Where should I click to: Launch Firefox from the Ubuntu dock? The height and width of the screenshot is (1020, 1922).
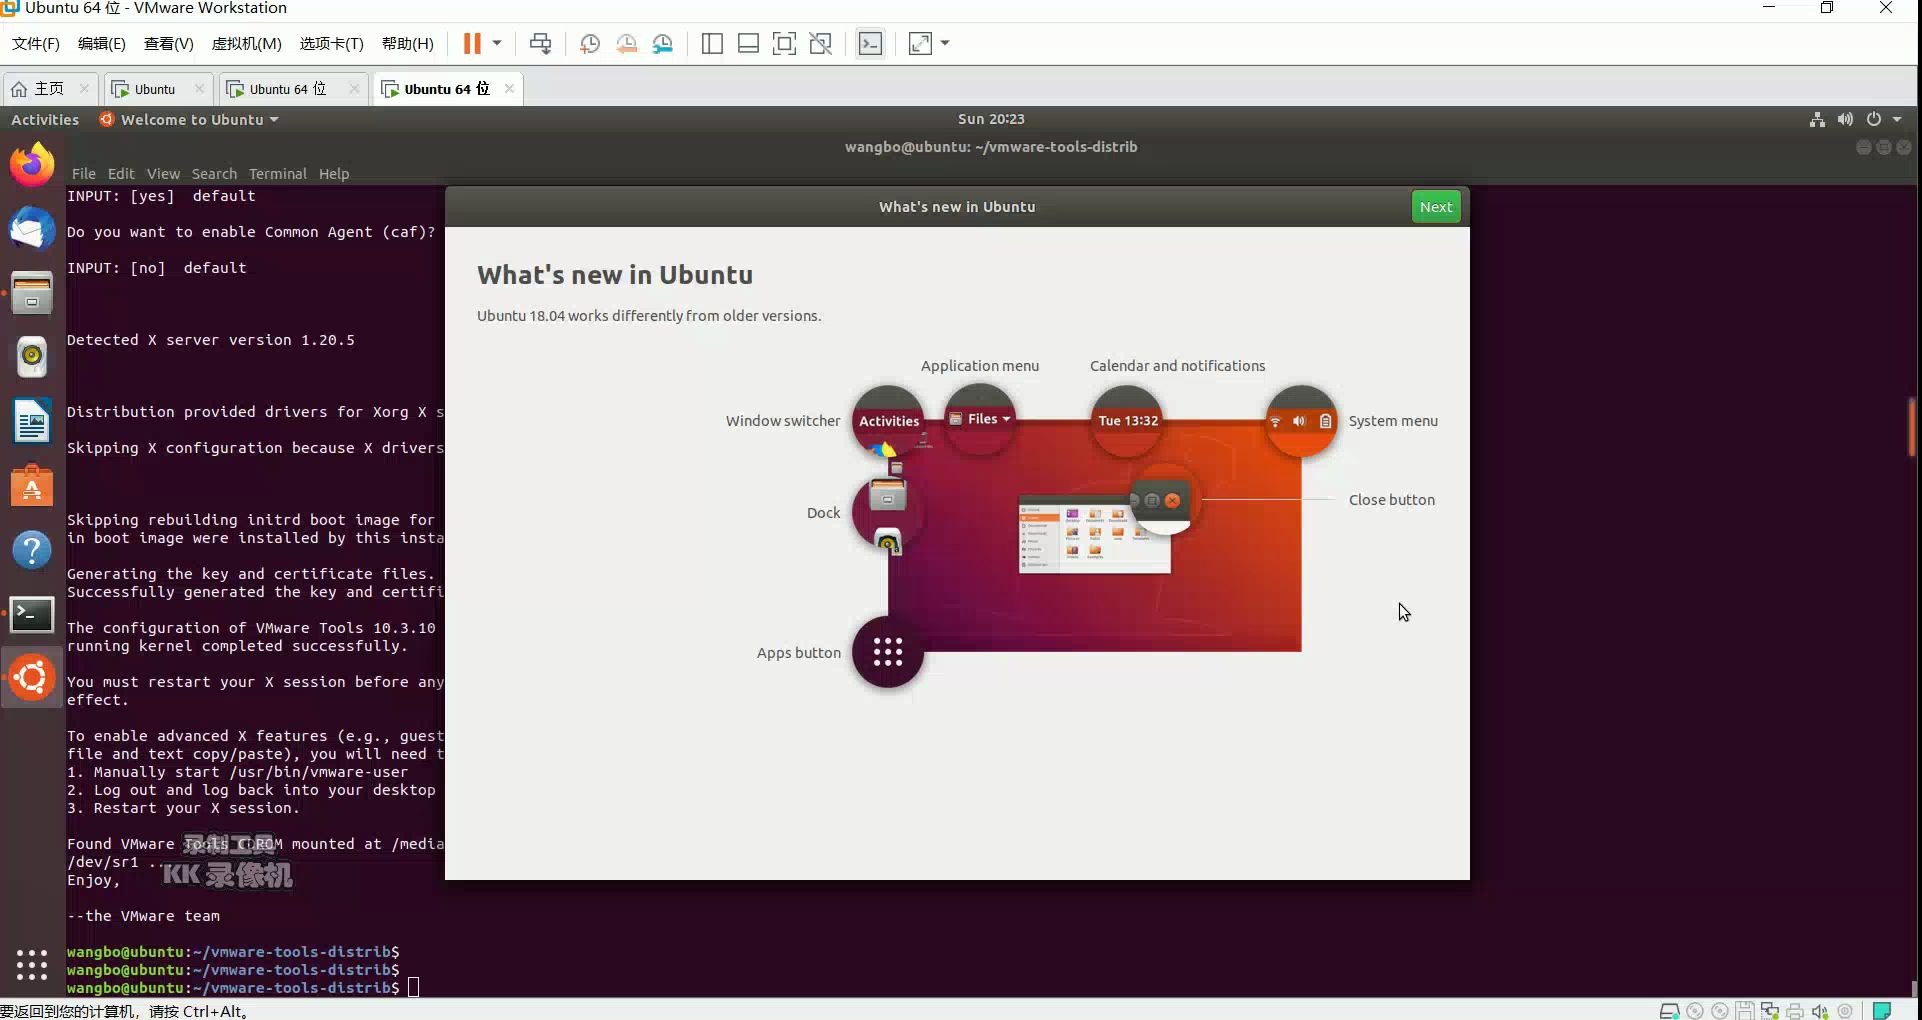click(x=32, y=165)
